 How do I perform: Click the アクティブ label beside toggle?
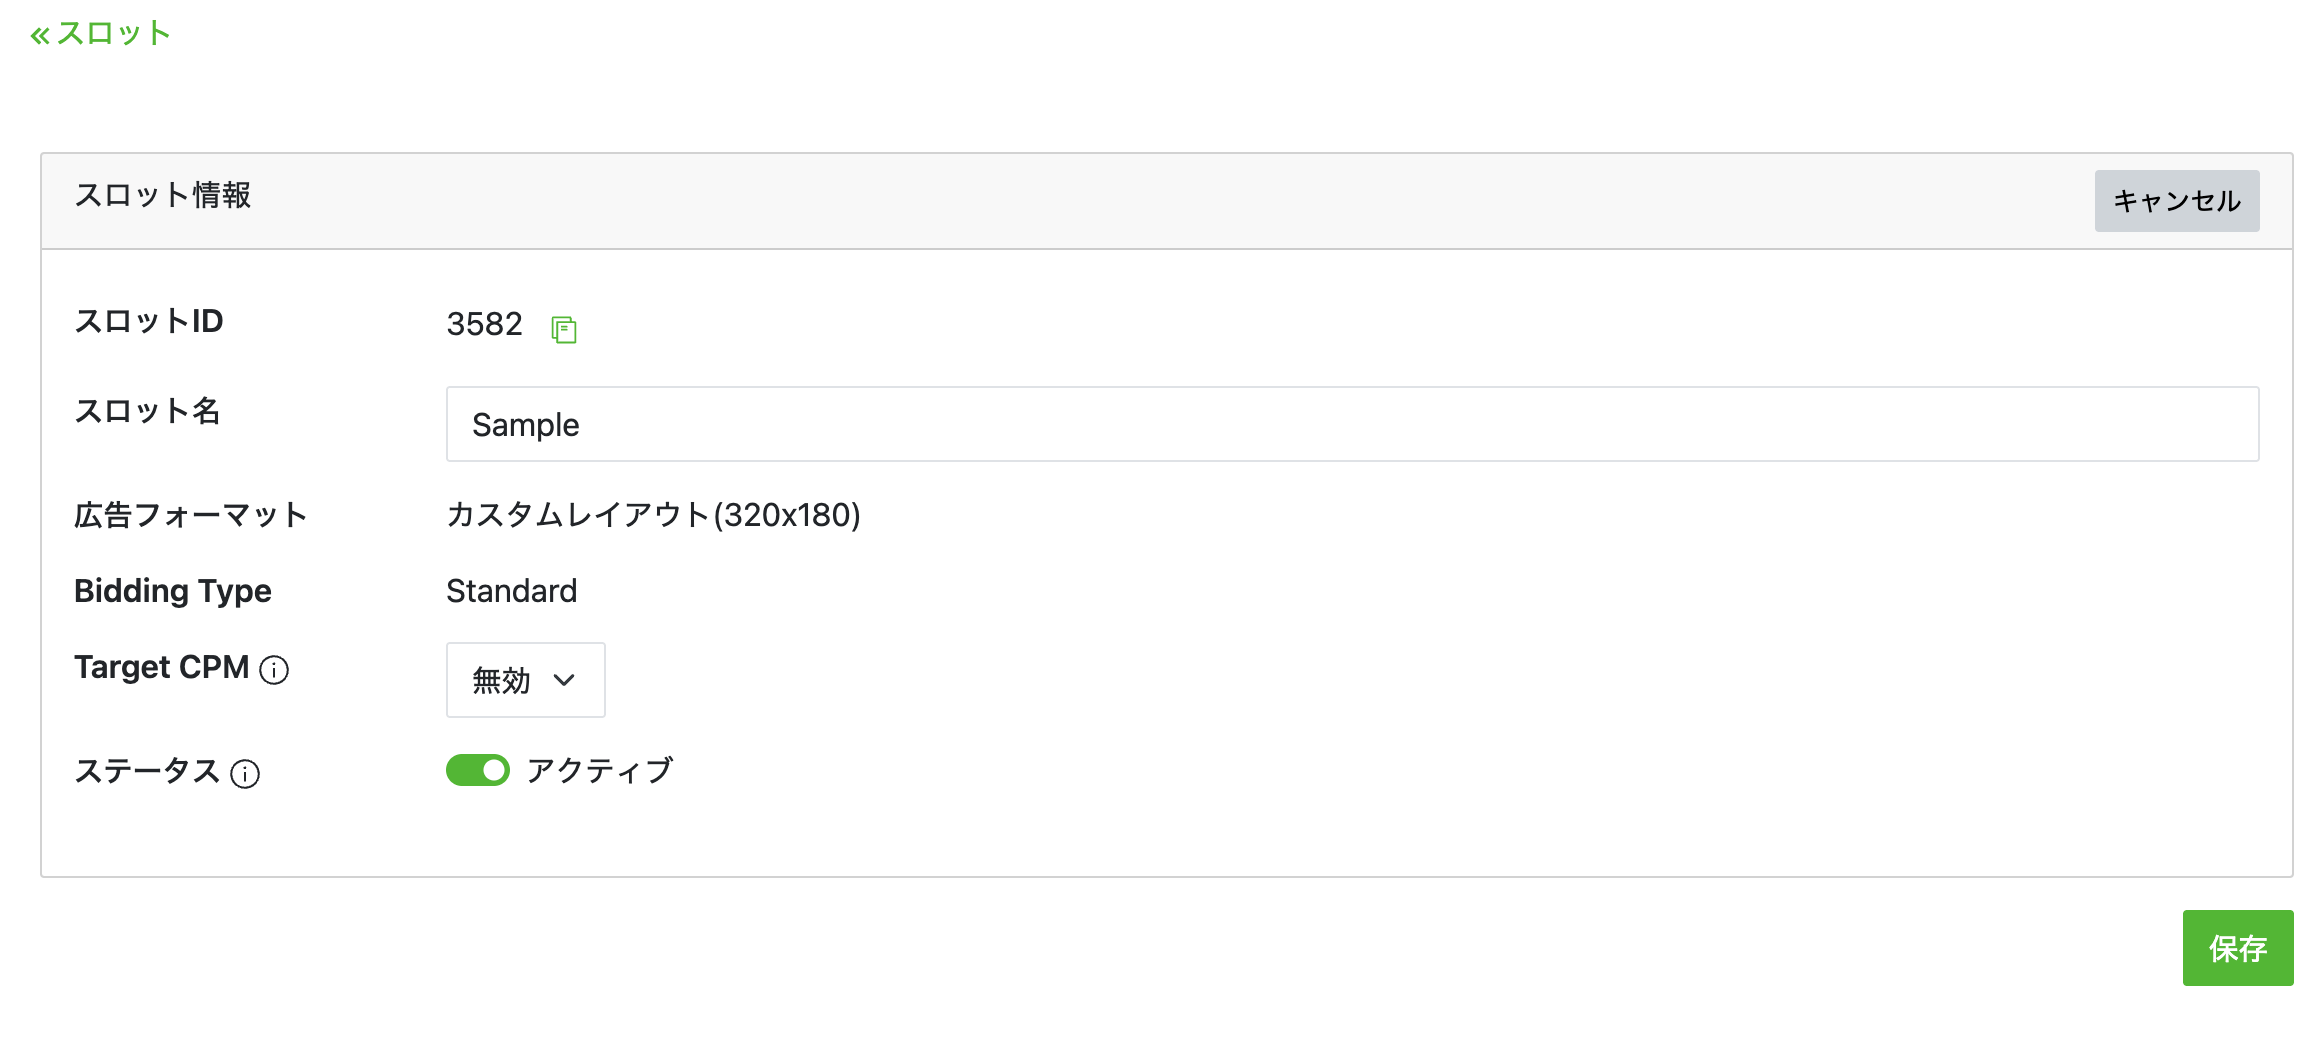click(600, 770)
